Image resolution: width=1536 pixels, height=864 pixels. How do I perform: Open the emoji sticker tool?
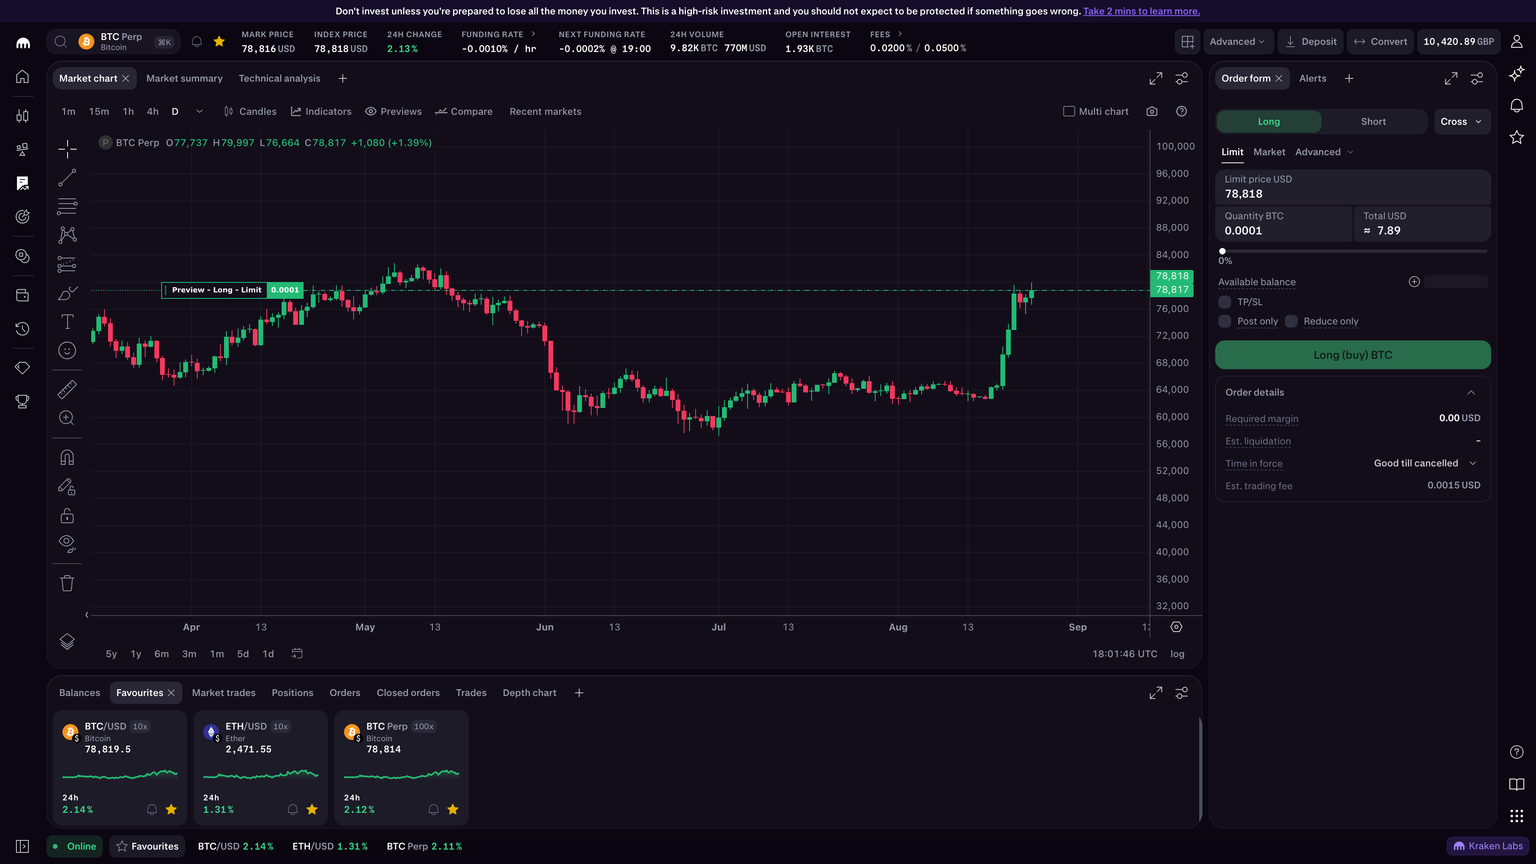[67, 350]
